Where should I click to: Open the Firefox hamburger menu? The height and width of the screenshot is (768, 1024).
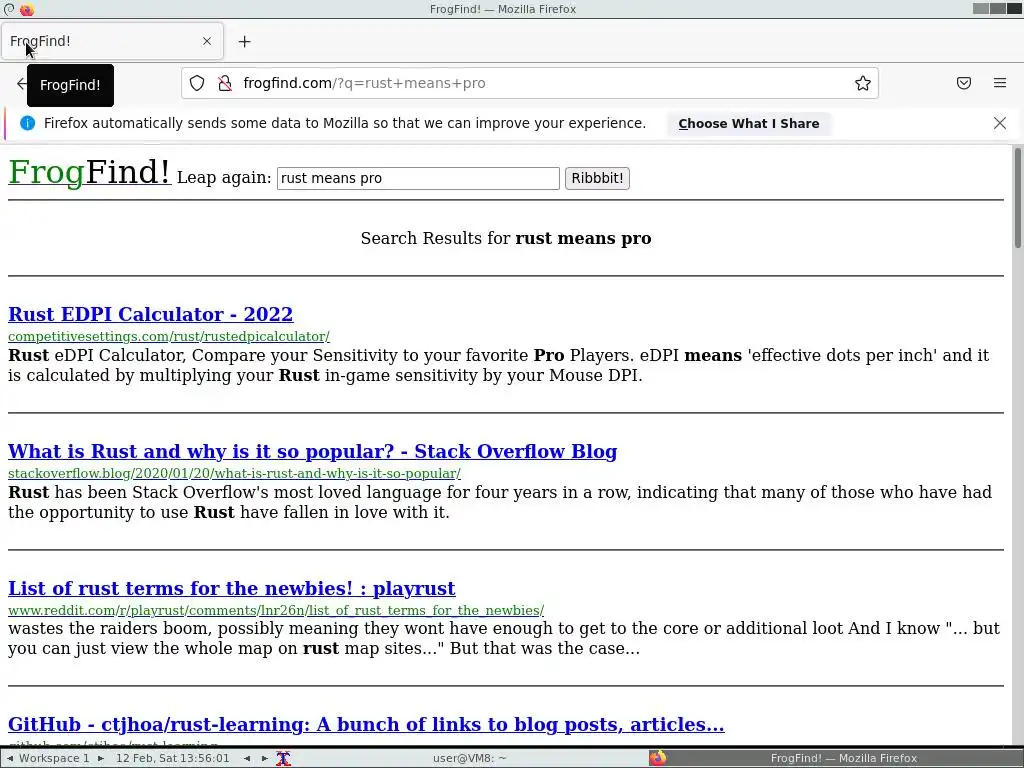coord(1000,83)
